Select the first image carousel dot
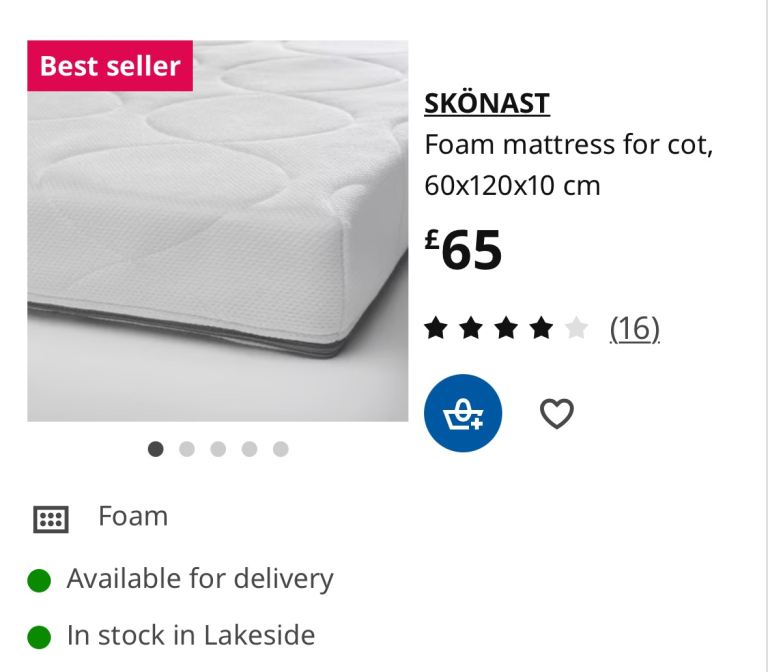Viewport: 768px width, 672px height. pyautogui.click(x=156, y=449)
